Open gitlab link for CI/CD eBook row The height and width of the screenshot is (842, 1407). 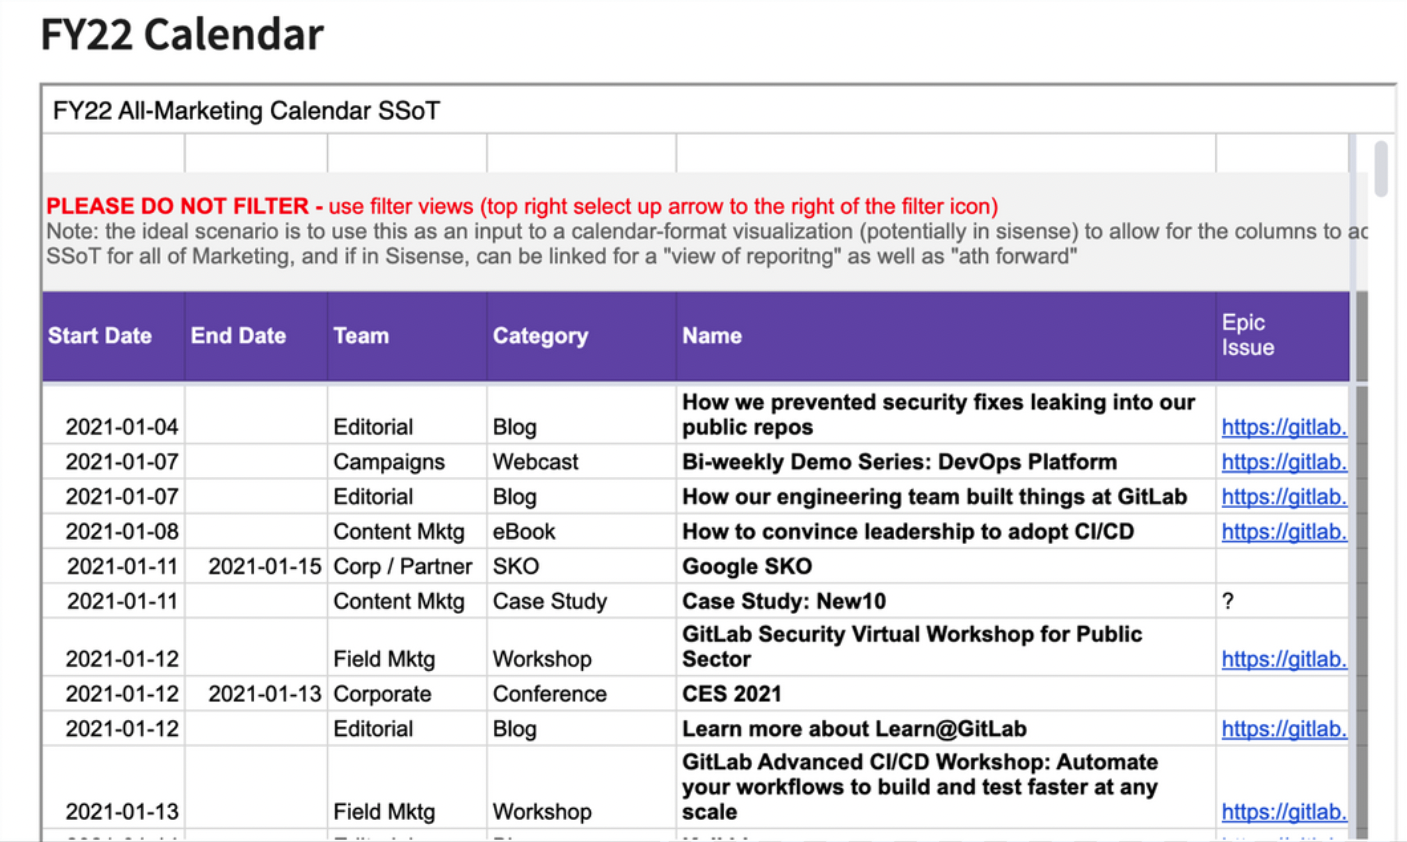tap(1284, 532)
